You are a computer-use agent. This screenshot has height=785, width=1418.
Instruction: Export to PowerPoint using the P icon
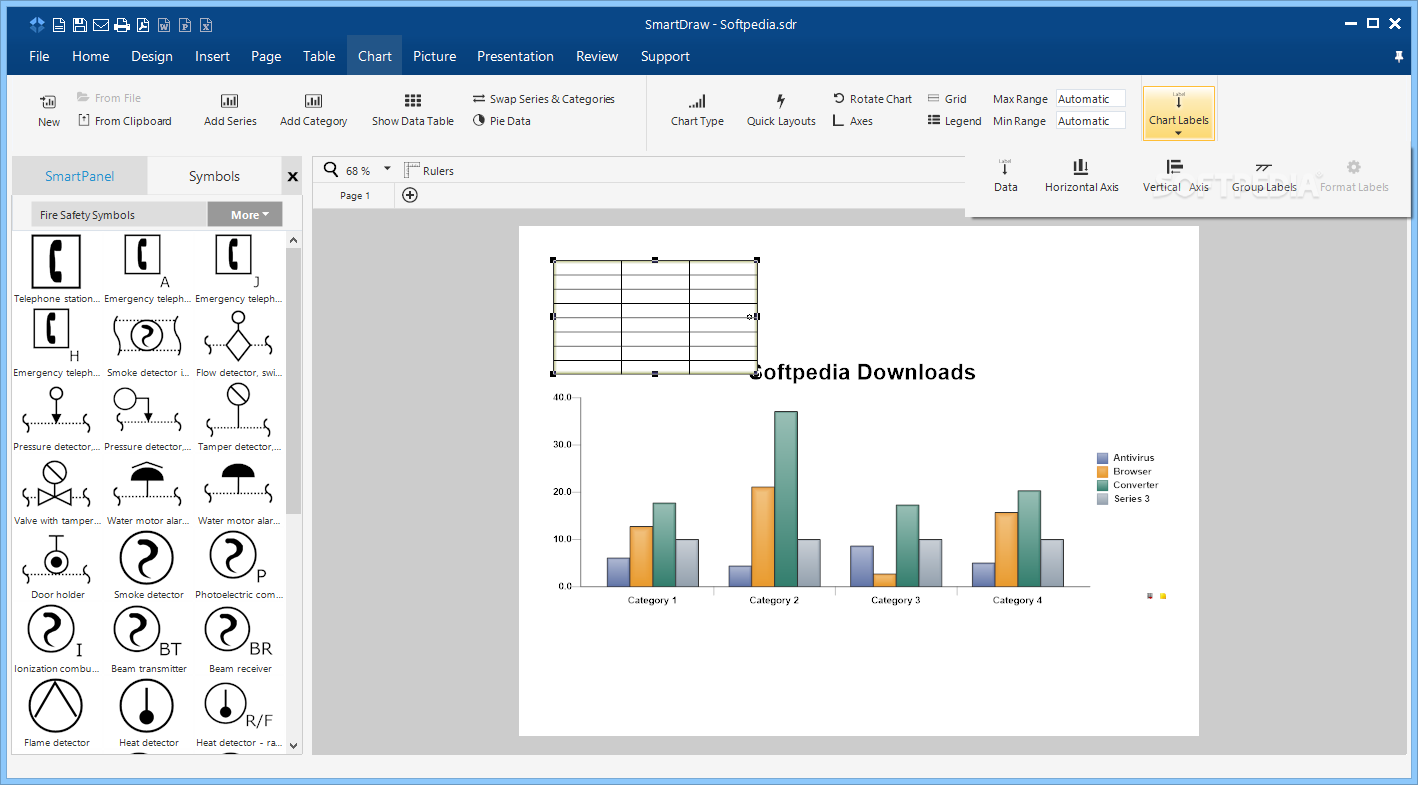[185, 25]
